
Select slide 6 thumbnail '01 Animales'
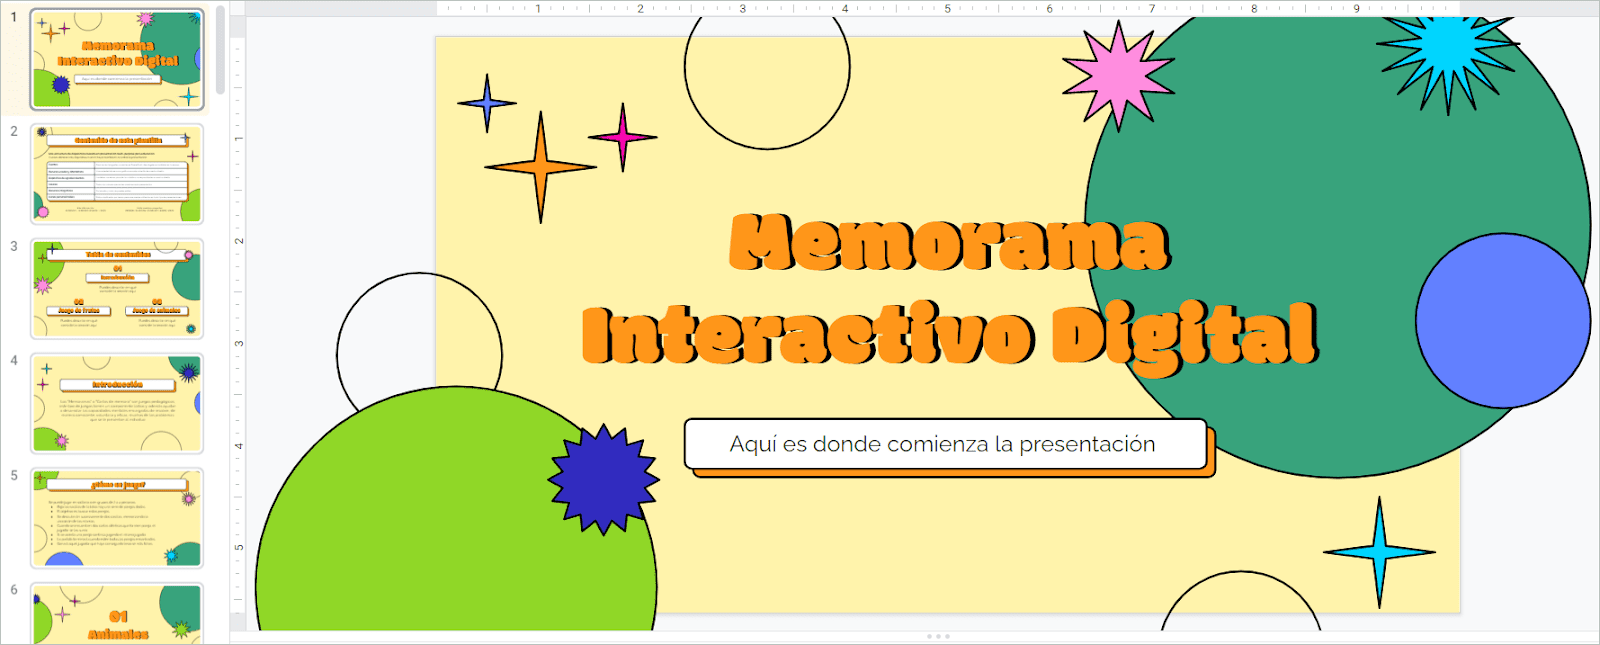[x=117, y=614]
